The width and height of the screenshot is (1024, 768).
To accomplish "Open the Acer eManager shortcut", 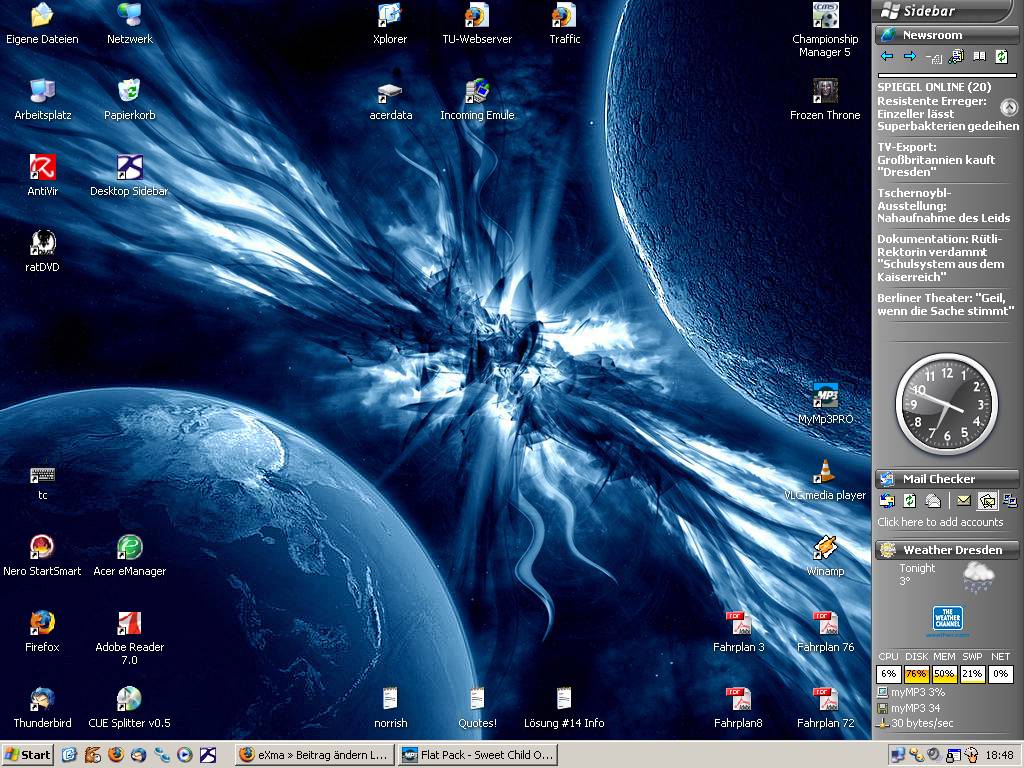I will pos(129,556).
